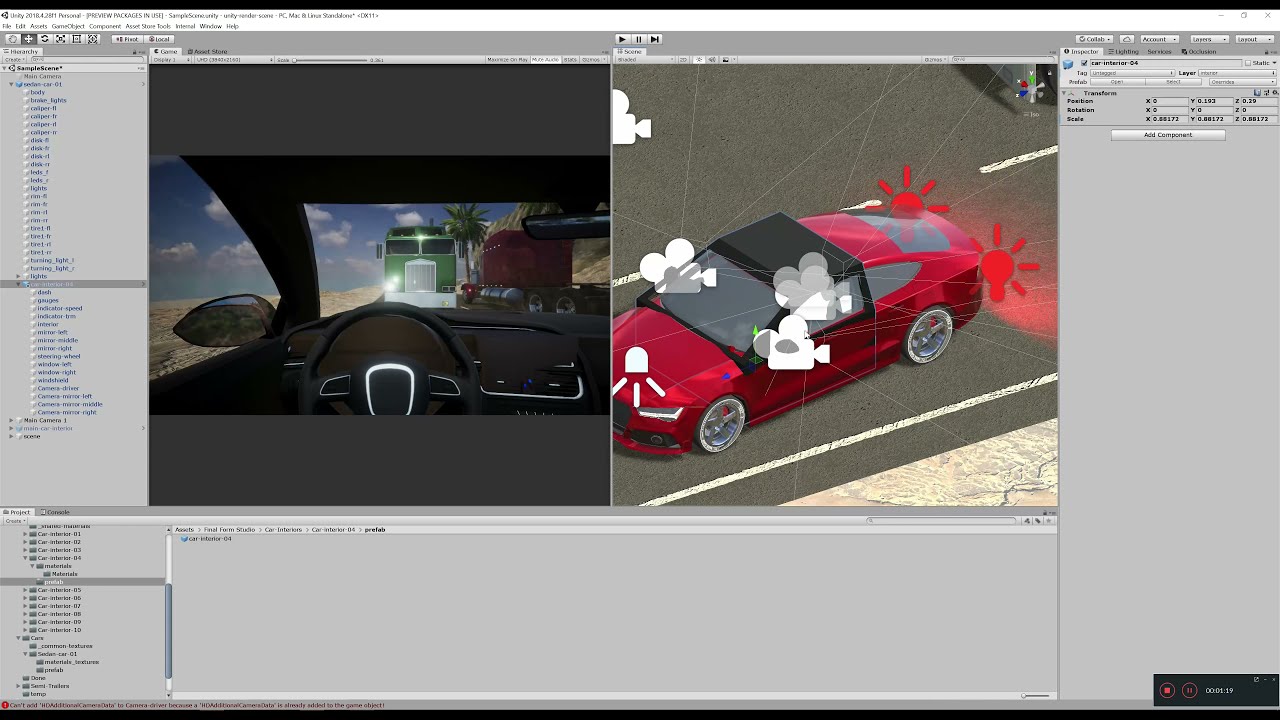
Task: Toggle Stats overlay in Game view
Action: point(570,59)
